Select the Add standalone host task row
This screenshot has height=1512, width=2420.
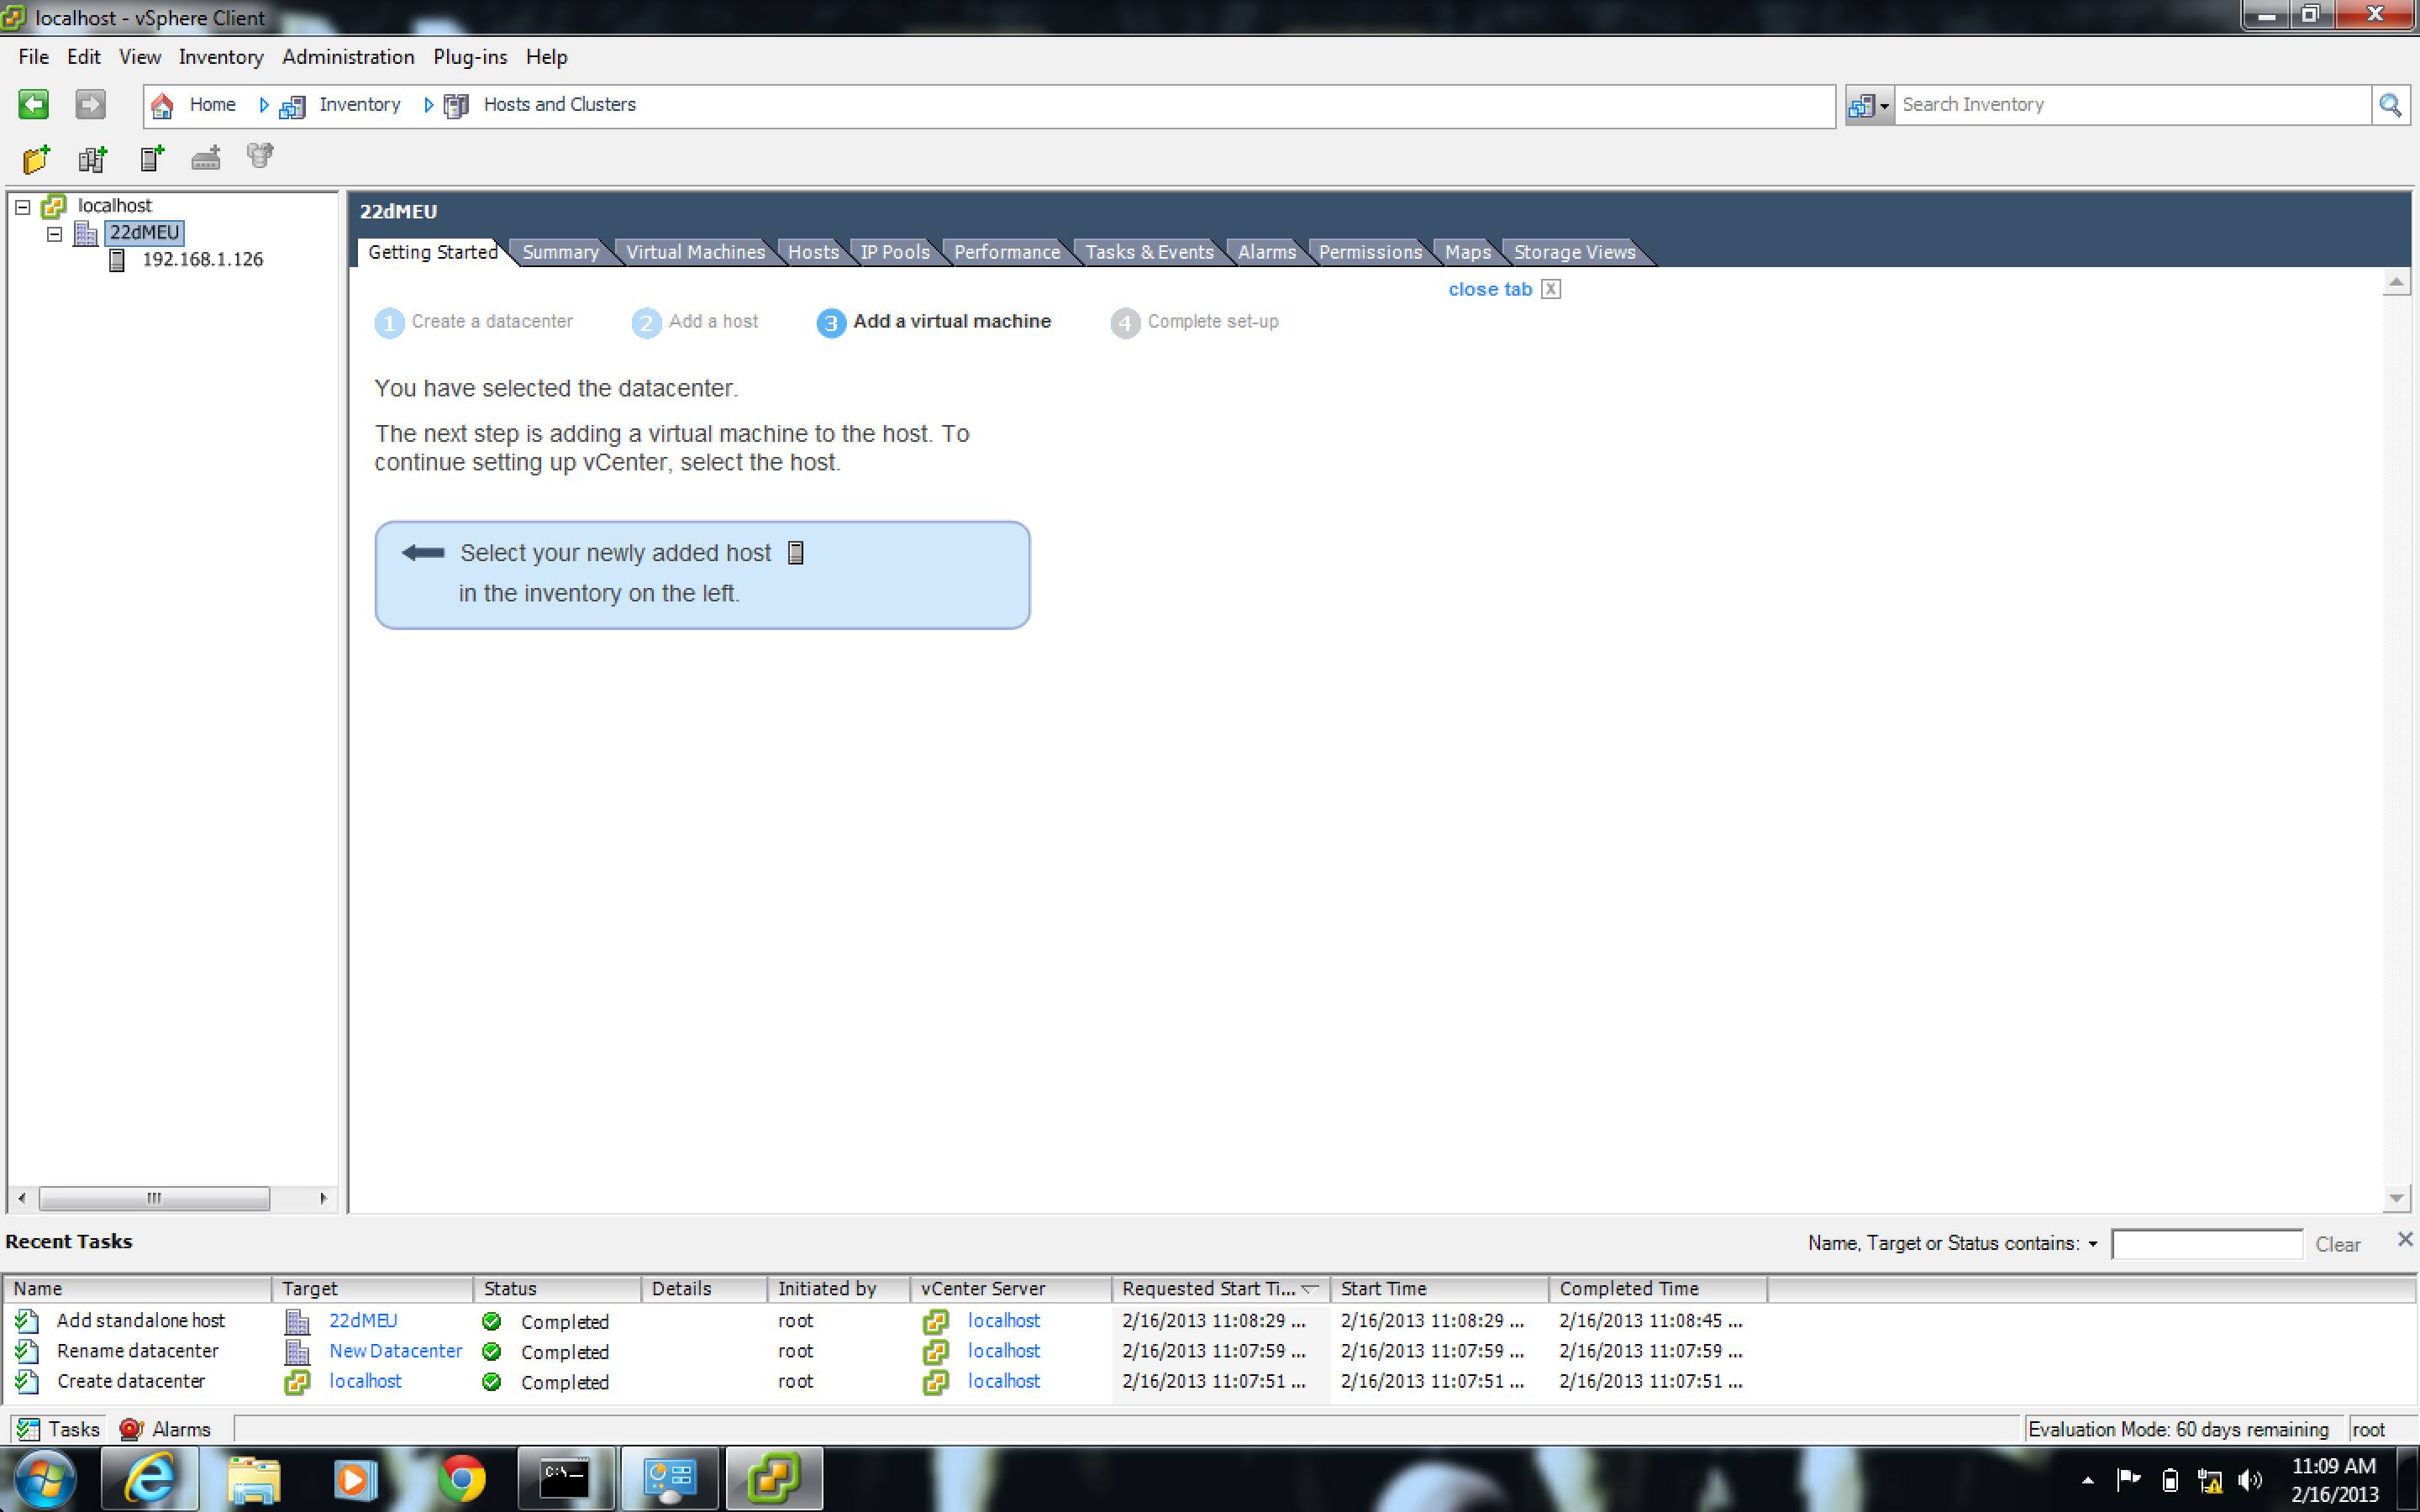1208,1320
